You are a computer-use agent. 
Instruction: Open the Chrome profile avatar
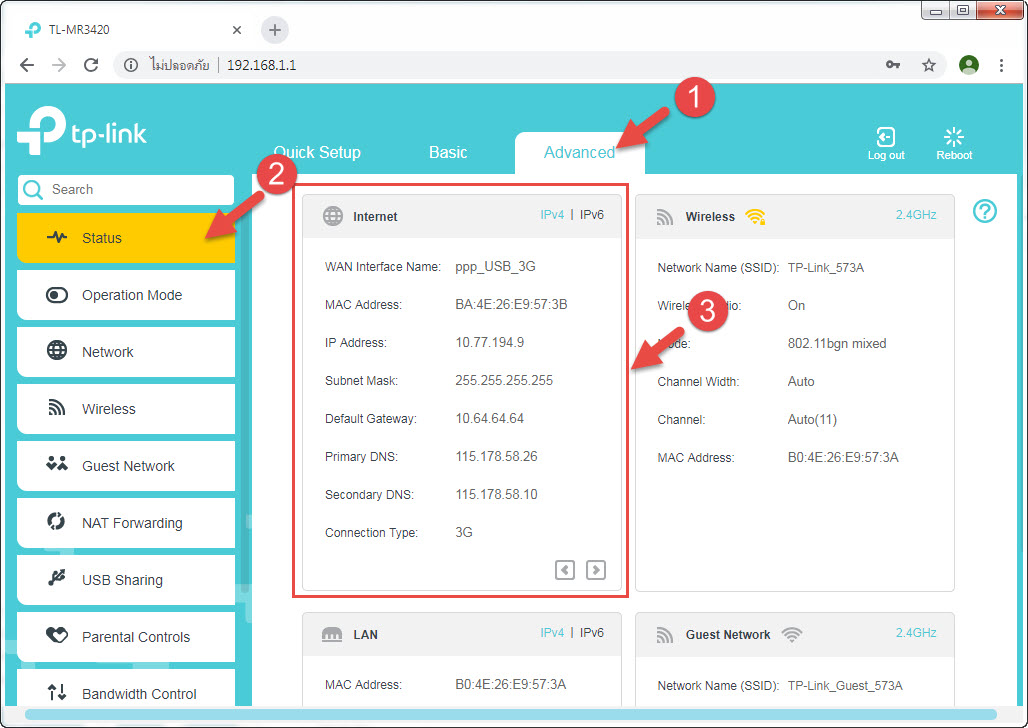968,65
